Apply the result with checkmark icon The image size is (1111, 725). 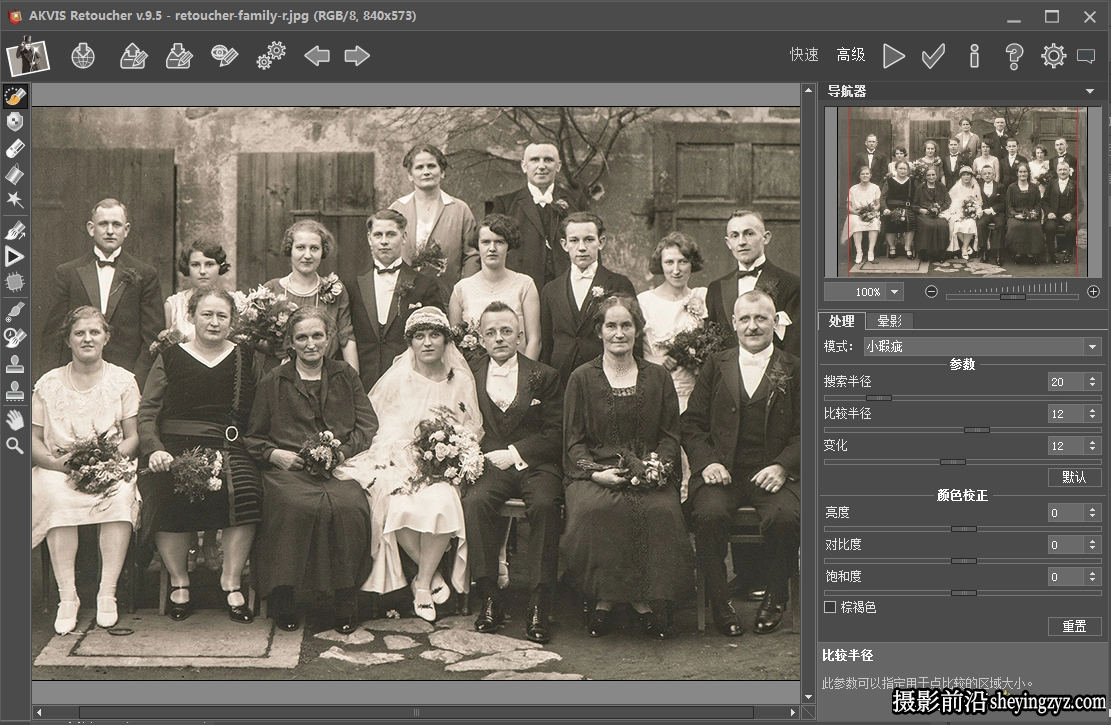click(933, 56)
